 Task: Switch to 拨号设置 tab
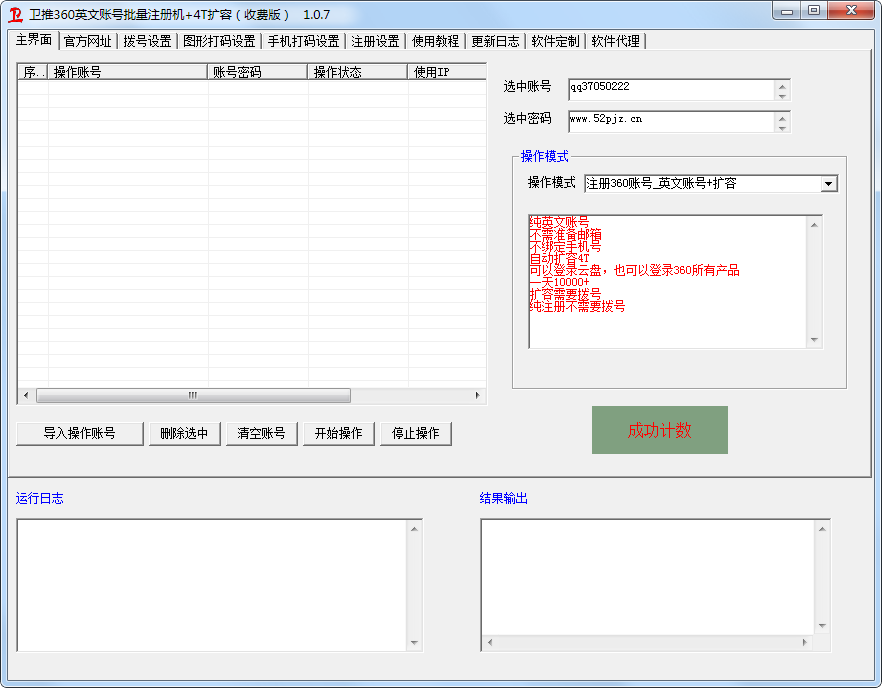pos(147,41)
